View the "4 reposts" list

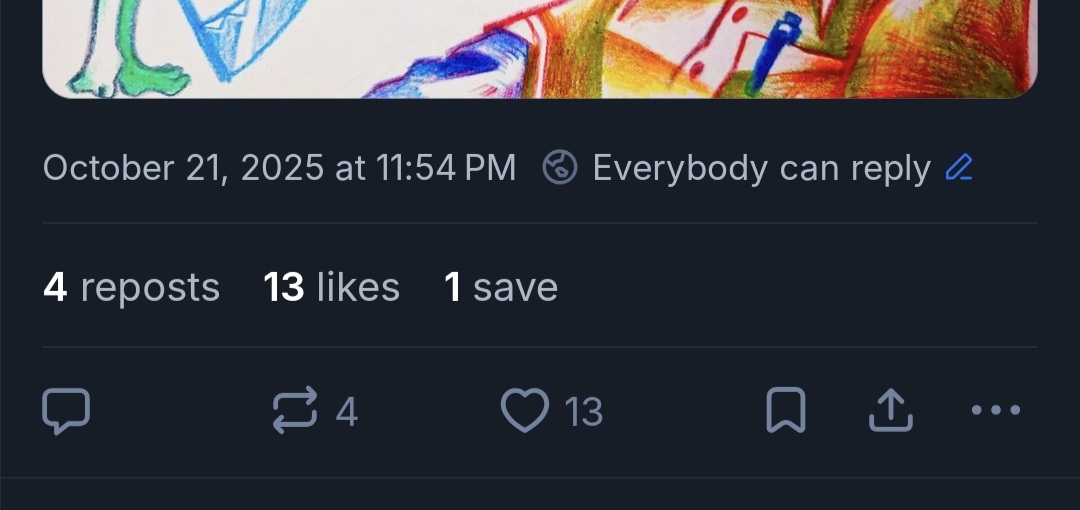click(131, 288)
